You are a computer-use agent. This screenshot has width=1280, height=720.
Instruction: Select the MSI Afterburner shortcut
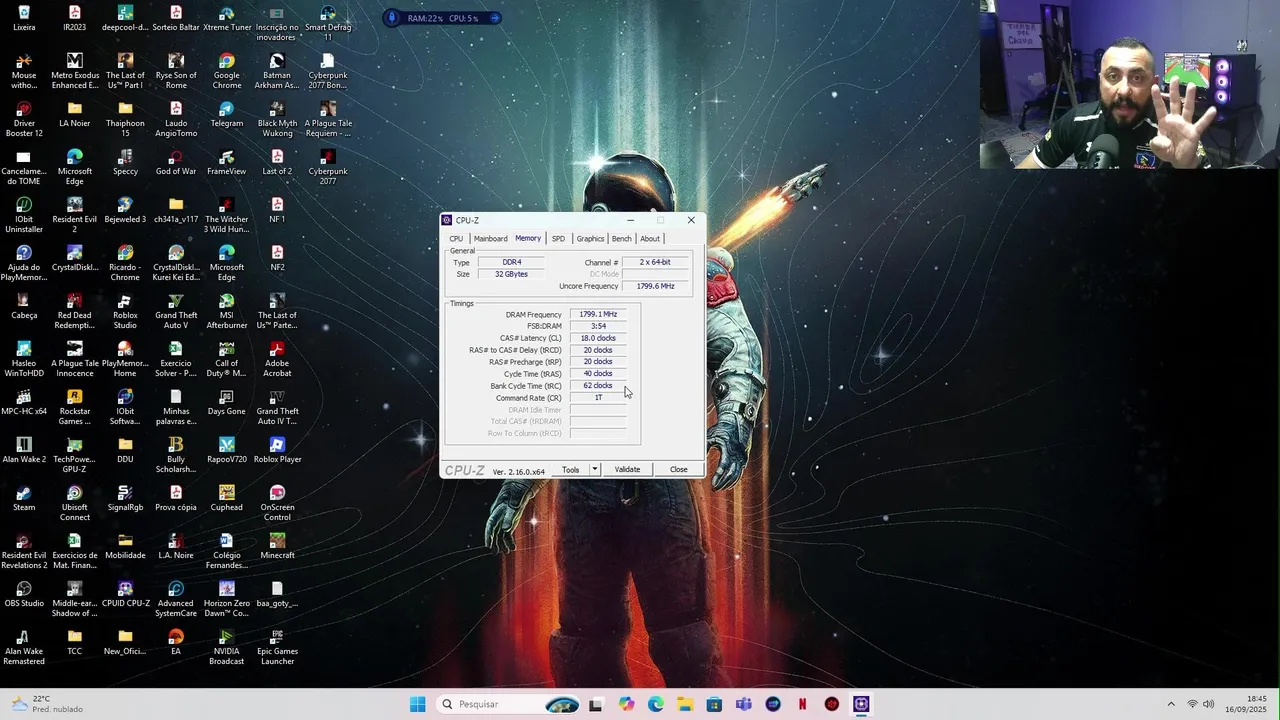(227, 312)
